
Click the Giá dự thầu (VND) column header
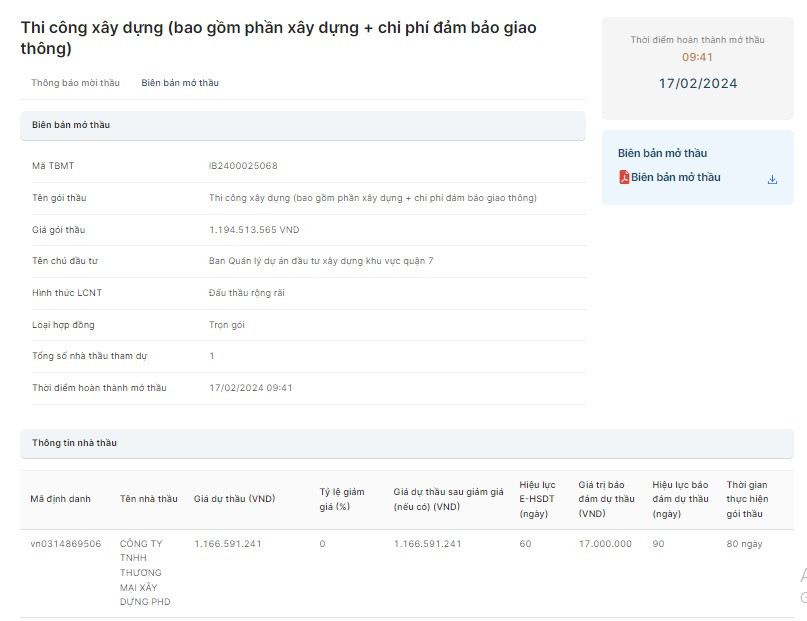234,498
